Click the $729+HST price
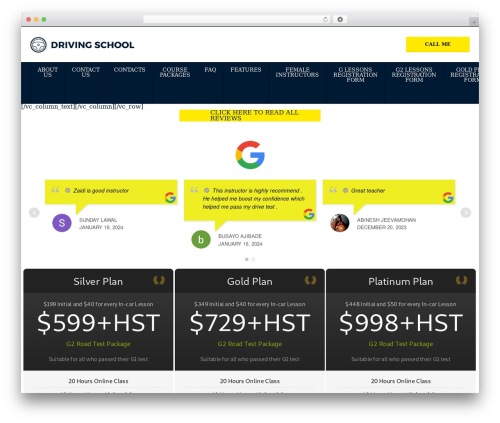The width and height of the screenshot is (500, 423). coord(250,323)
